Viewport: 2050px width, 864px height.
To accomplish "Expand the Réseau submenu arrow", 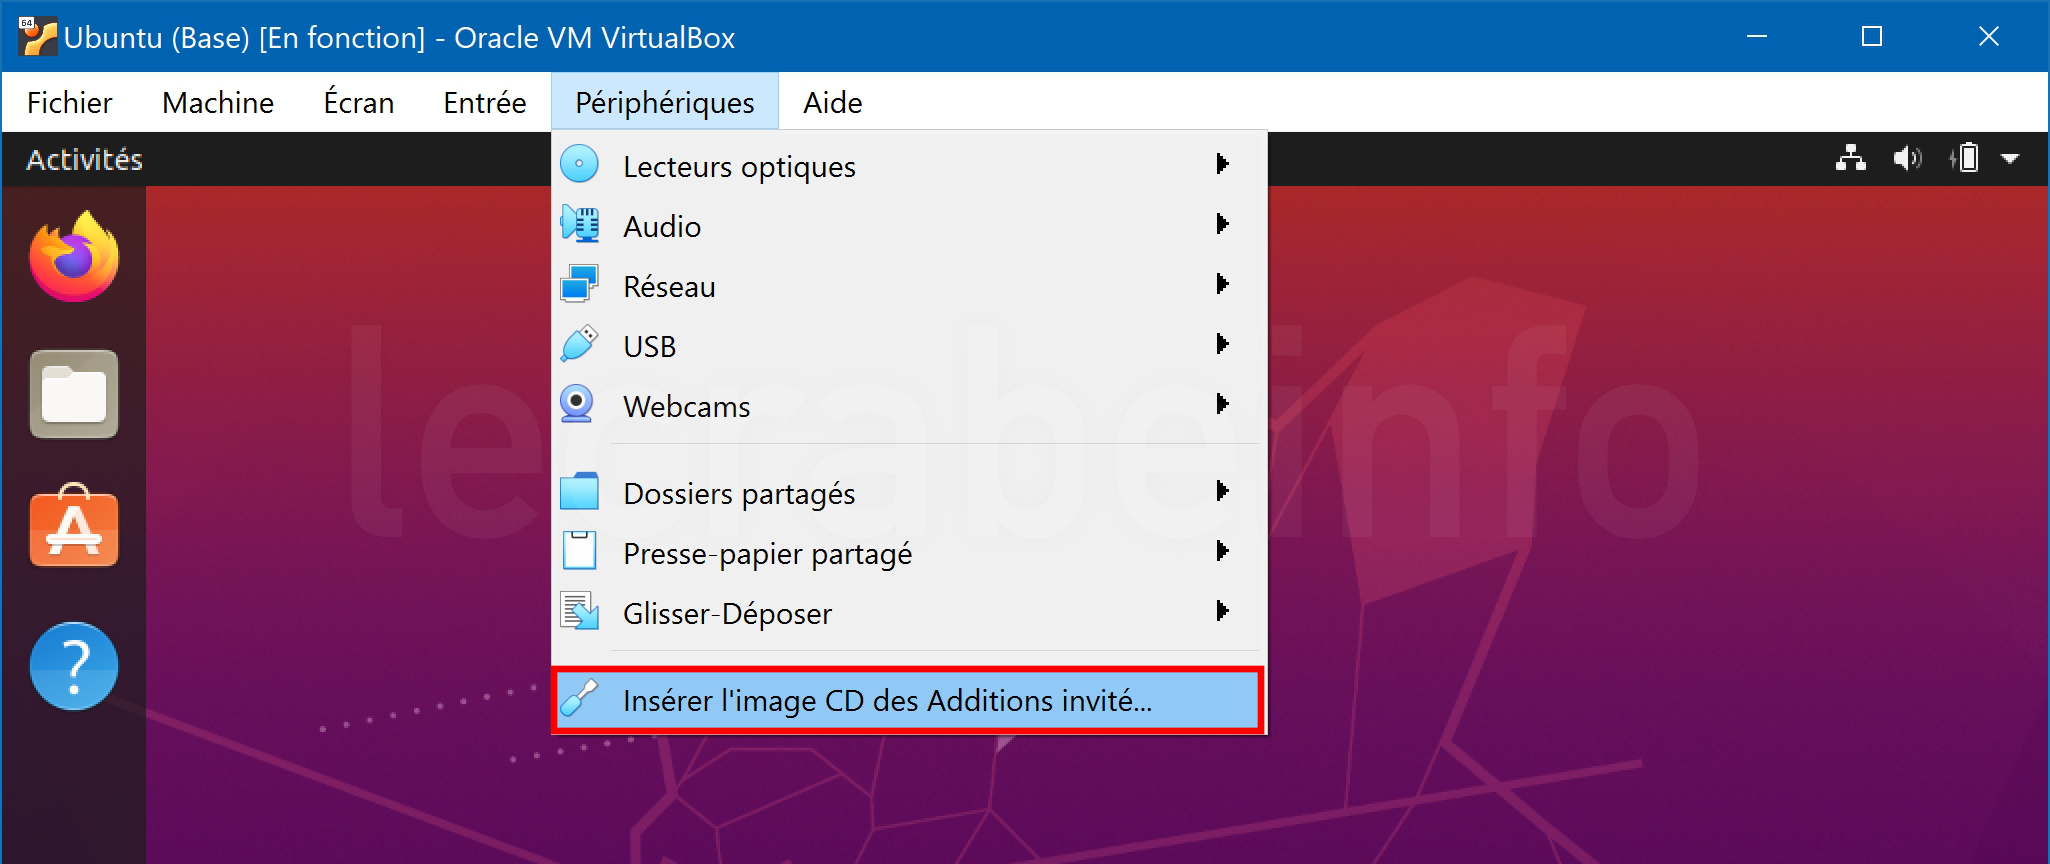I will coord(1222,284).
